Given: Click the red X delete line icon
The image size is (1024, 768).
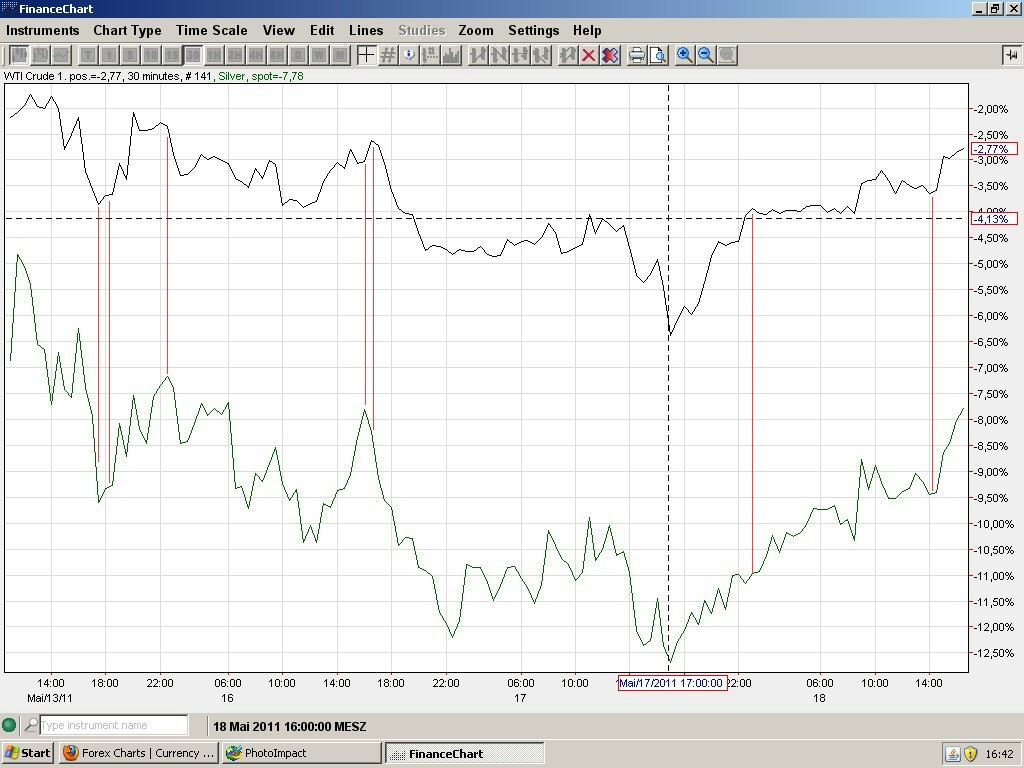Looking at the screenshot, I should [588, 55].
